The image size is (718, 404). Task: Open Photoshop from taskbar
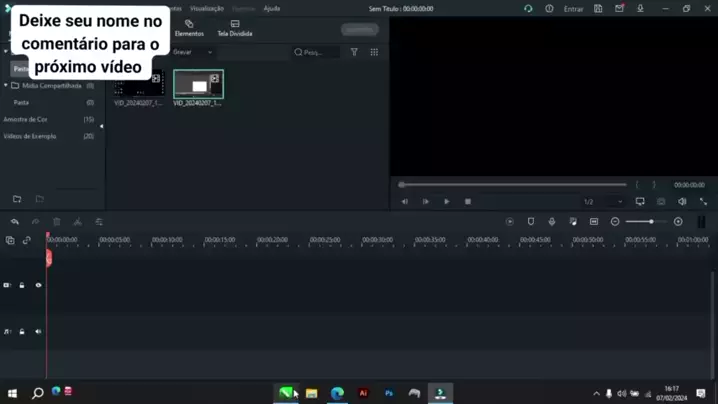[x=389, y=393]
